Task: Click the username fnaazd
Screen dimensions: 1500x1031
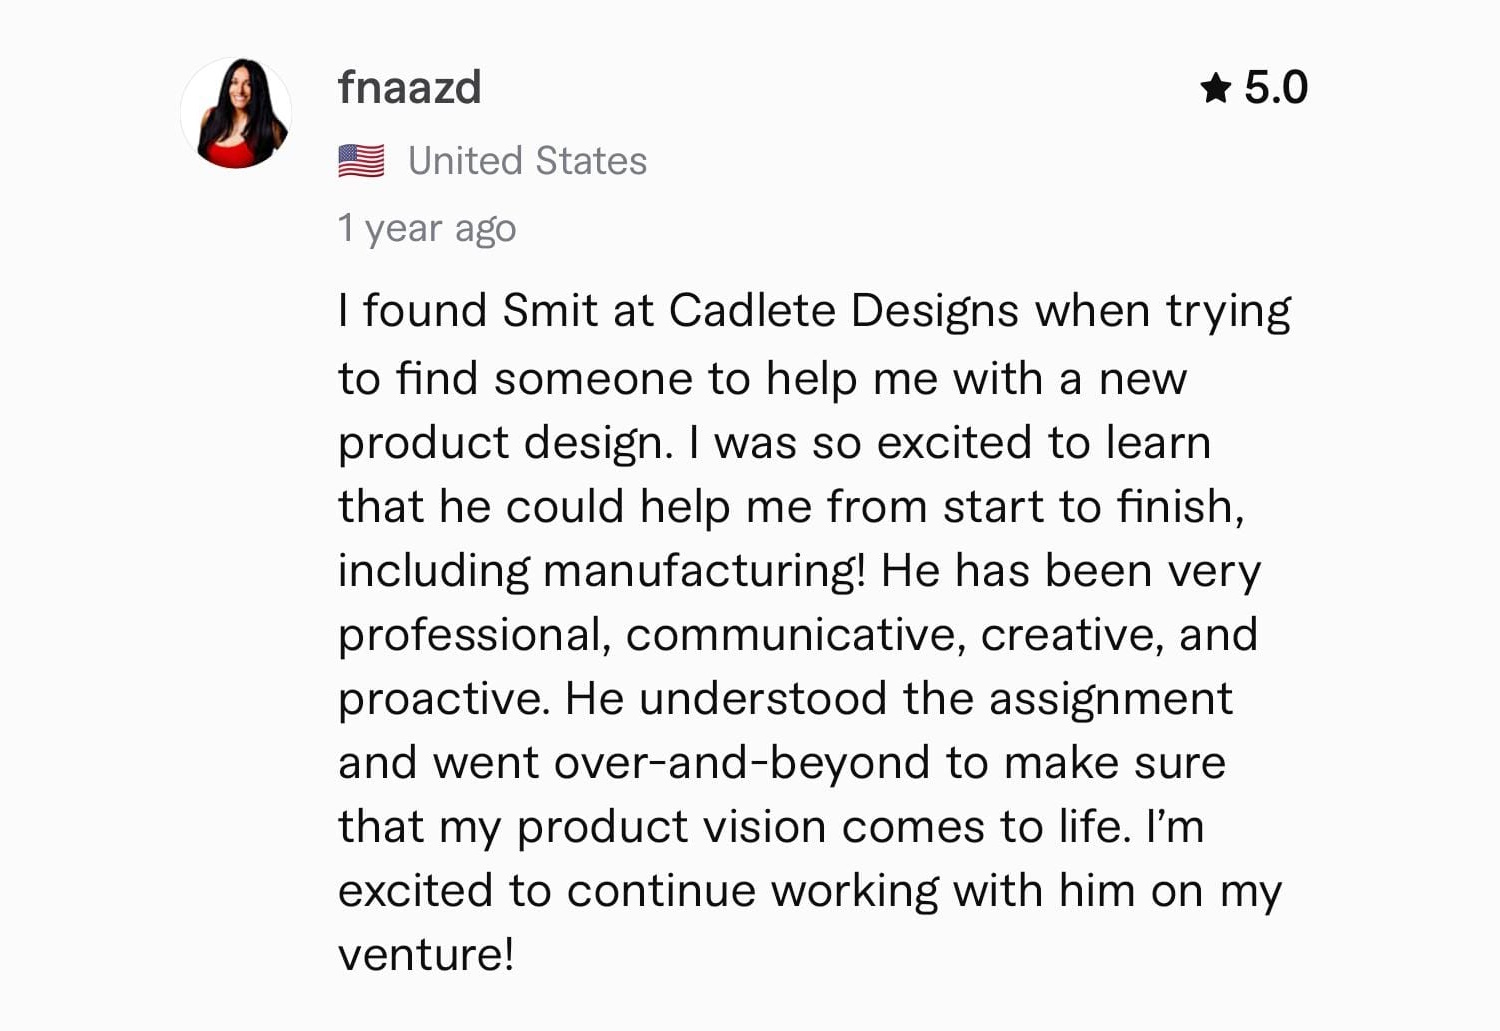Action: coord(410,87)
